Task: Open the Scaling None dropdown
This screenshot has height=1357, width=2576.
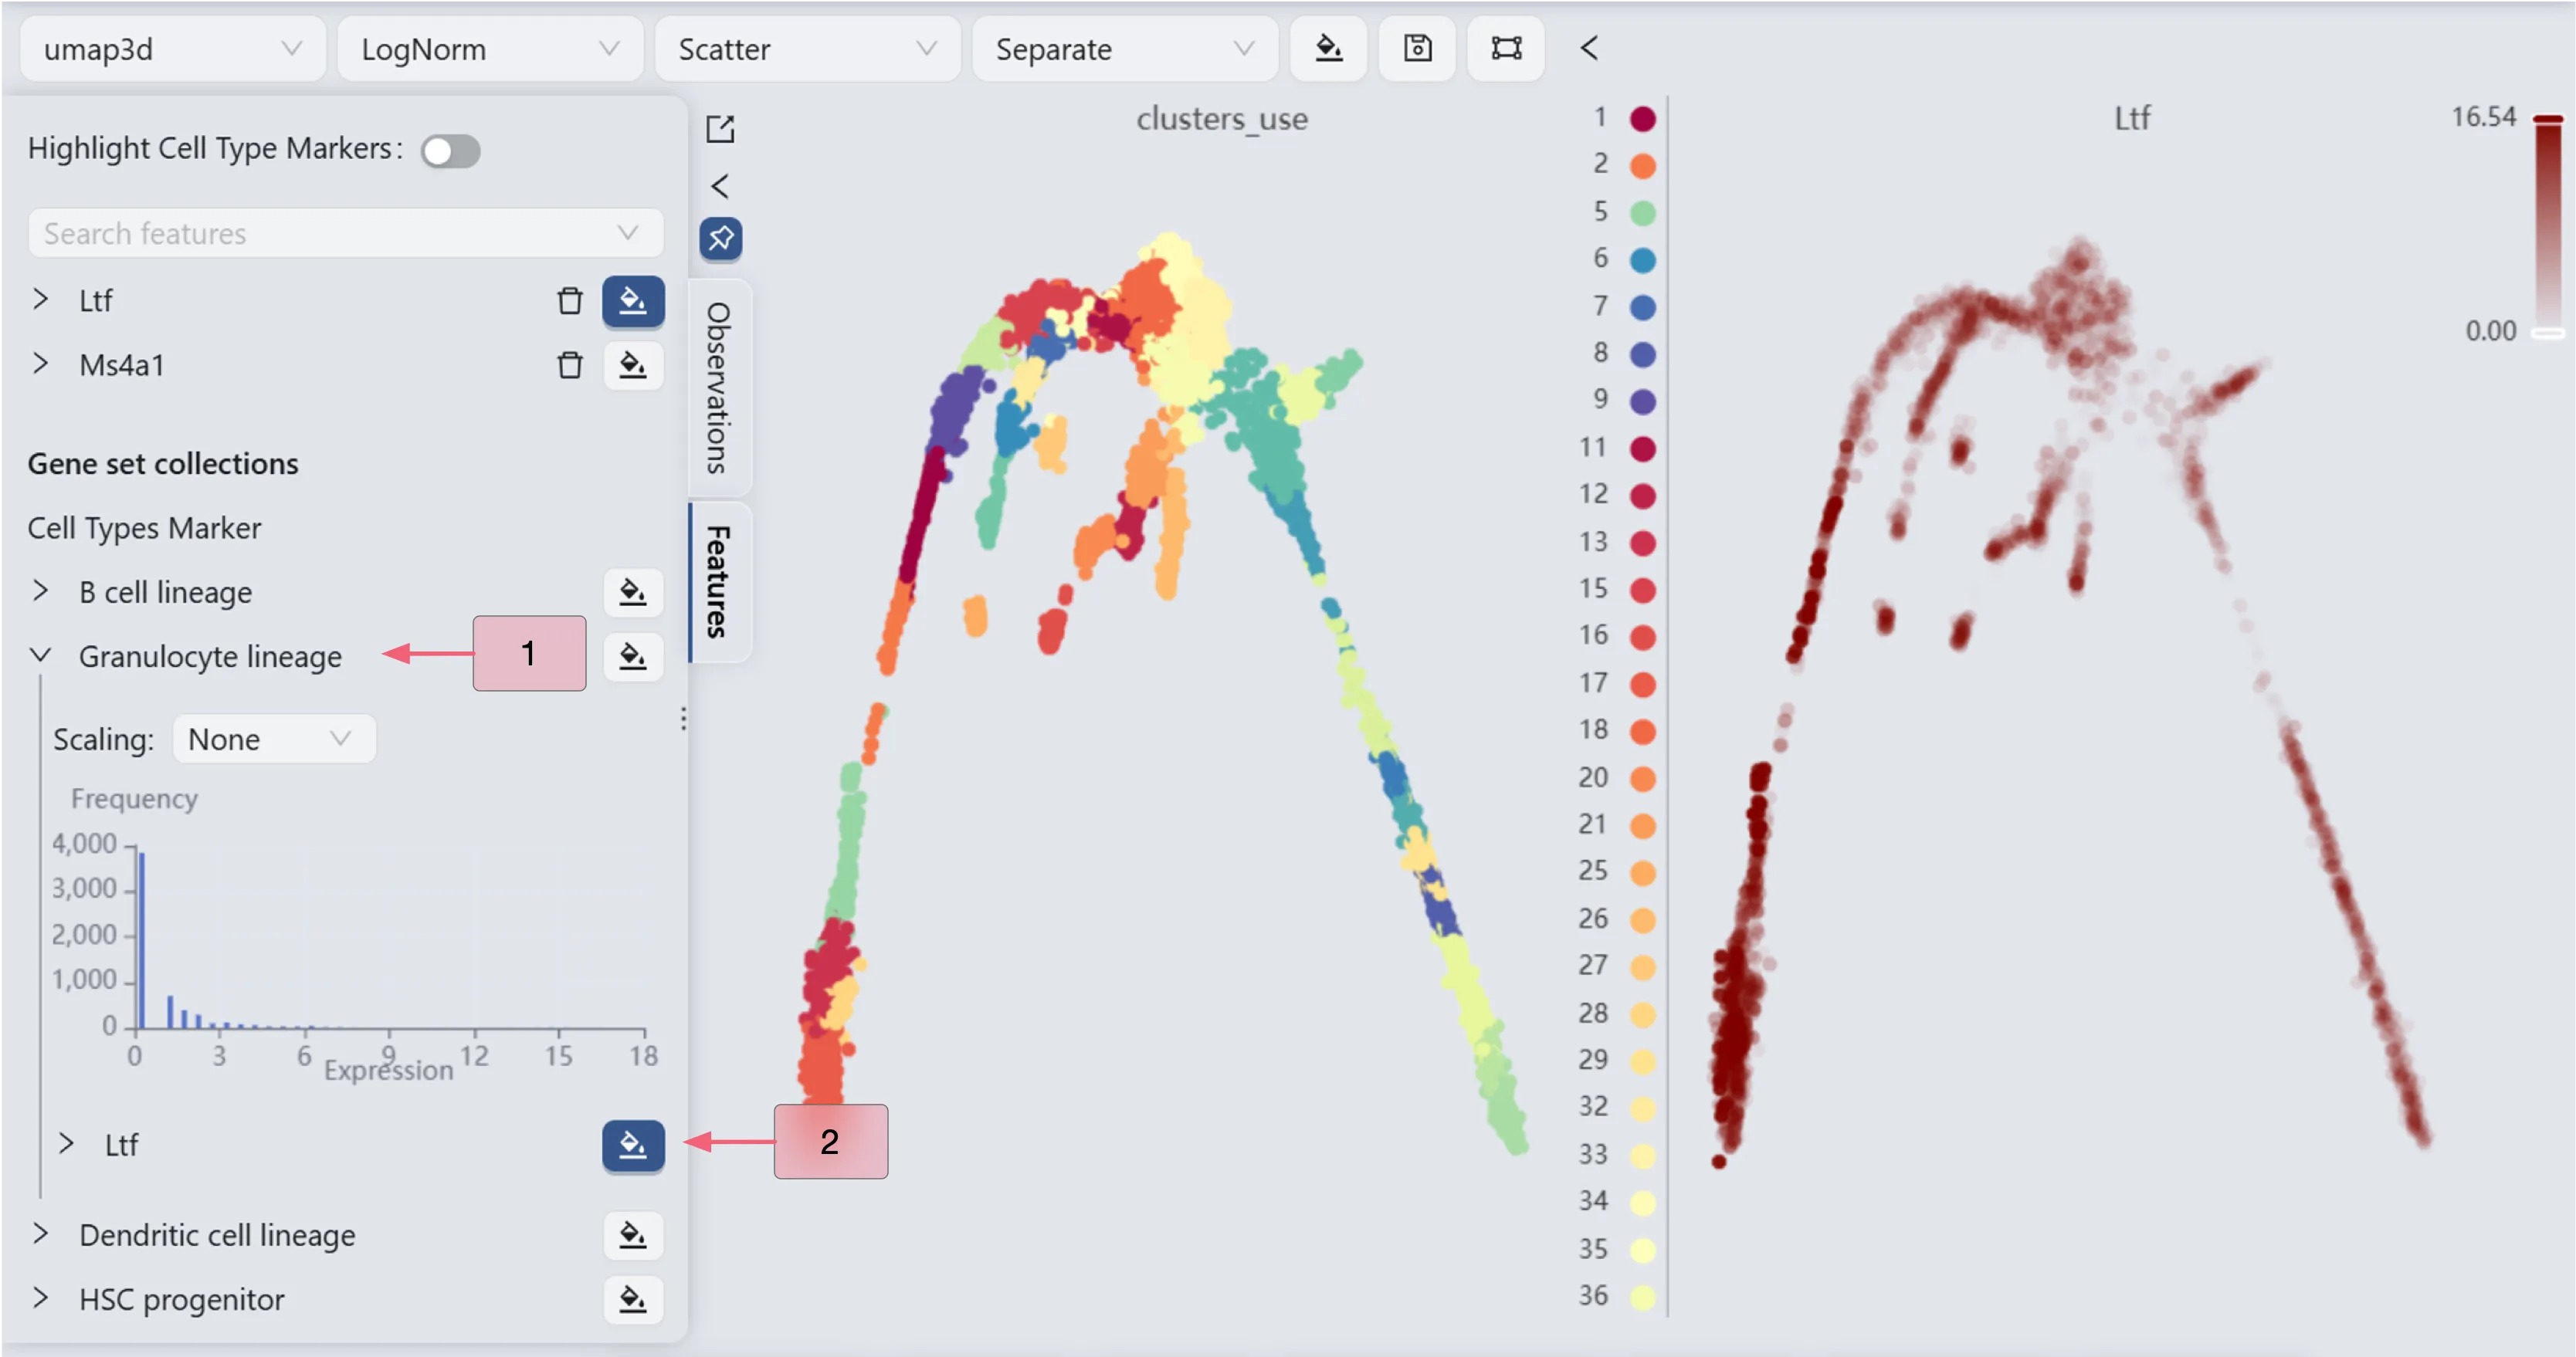Action: pyautogui.click(x=273, y=739)
